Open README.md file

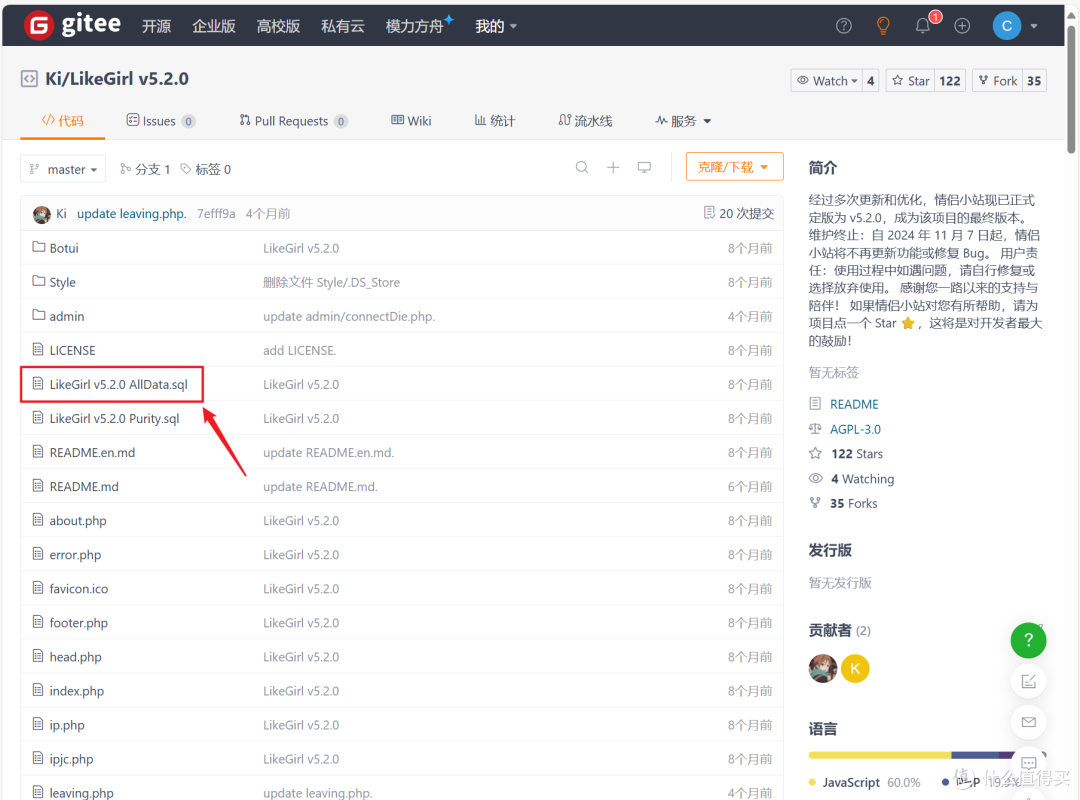coord(84,486)
